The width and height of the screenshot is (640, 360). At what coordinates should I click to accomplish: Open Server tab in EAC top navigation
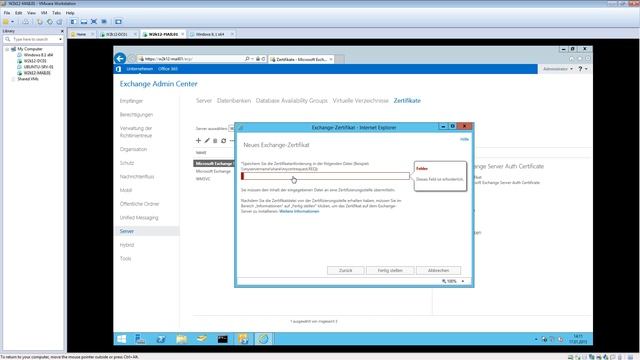tap(204, 100)
